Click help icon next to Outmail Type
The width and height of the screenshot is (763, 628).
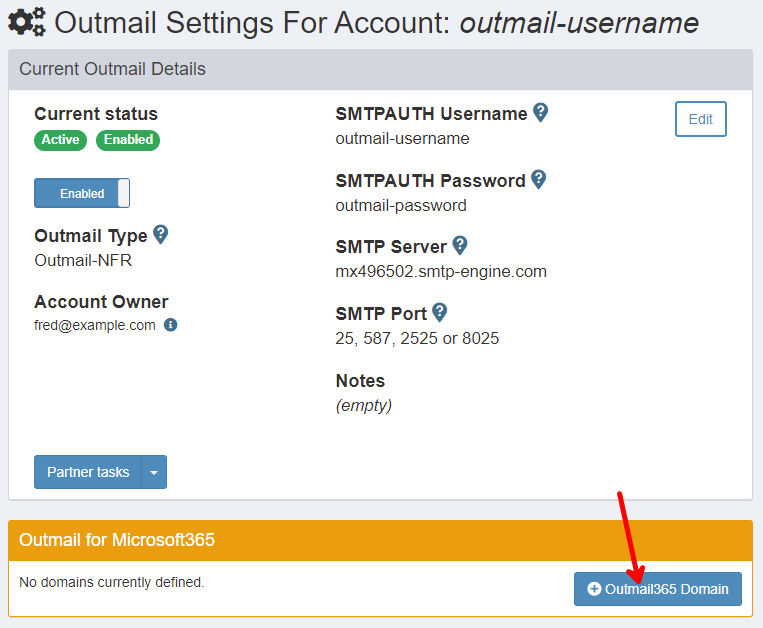coord(160,235)
